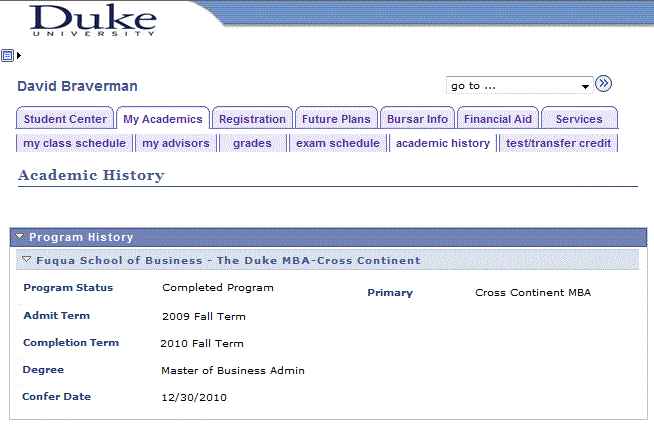
Task: Click the go button with double arrows
Action: coord(603,84)
